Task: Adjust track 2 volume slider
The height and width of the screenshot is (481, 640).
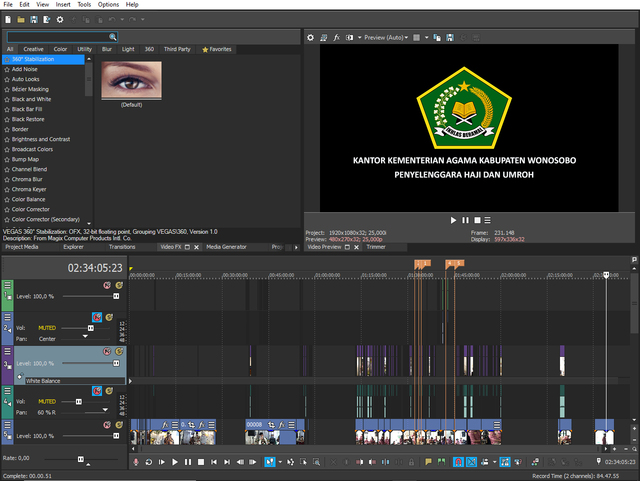Action: pos(91,328)
